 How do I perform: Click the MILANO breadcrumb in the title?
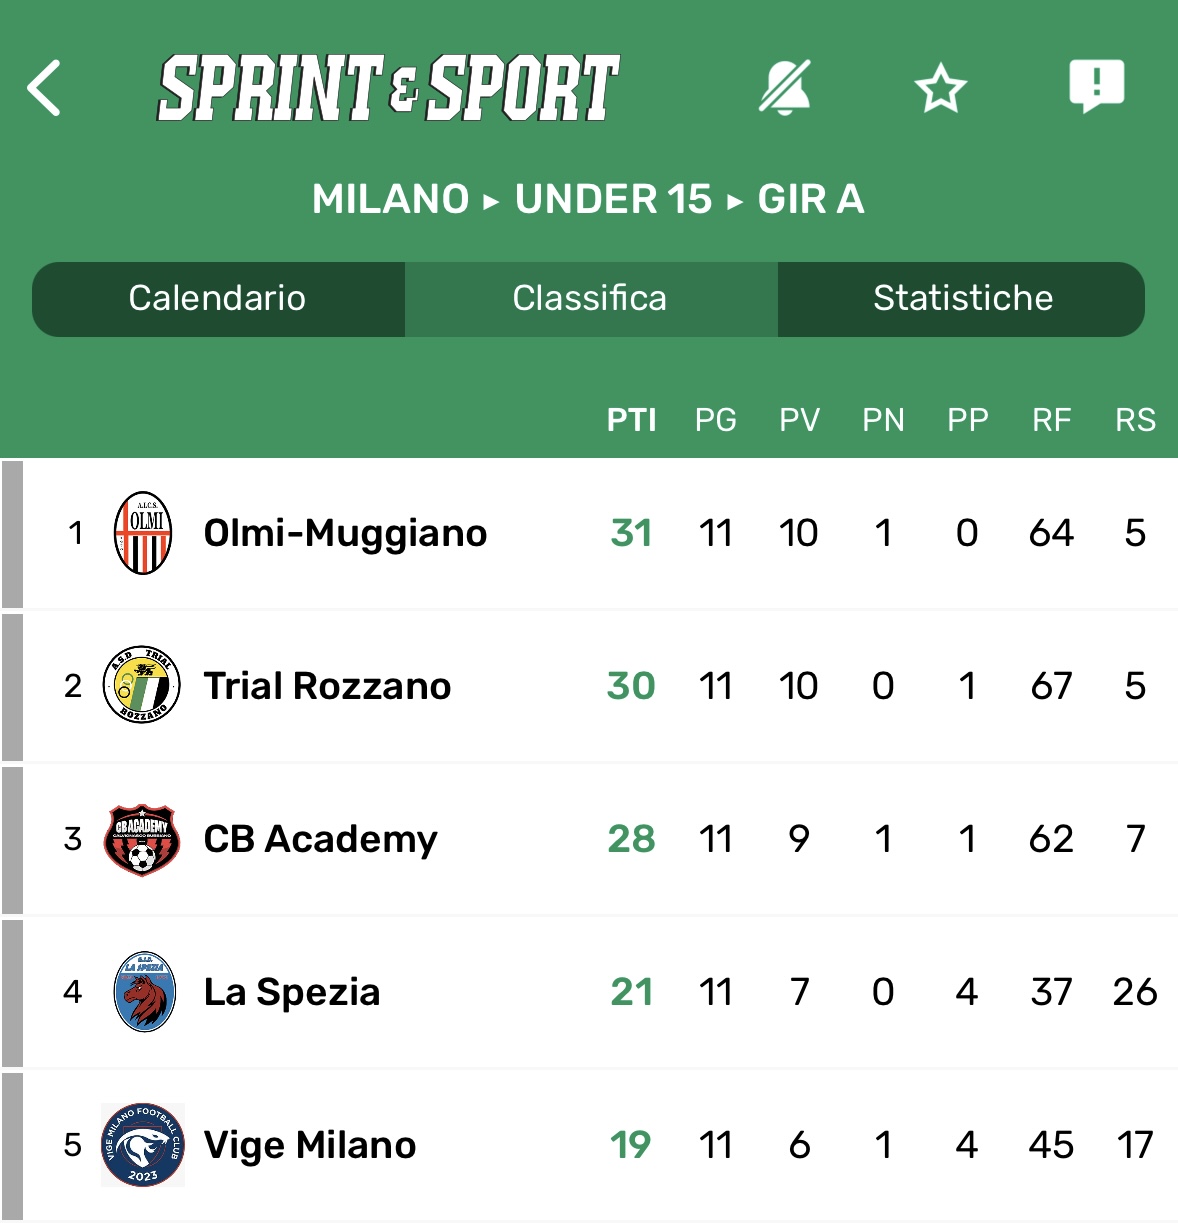[390, 199]
